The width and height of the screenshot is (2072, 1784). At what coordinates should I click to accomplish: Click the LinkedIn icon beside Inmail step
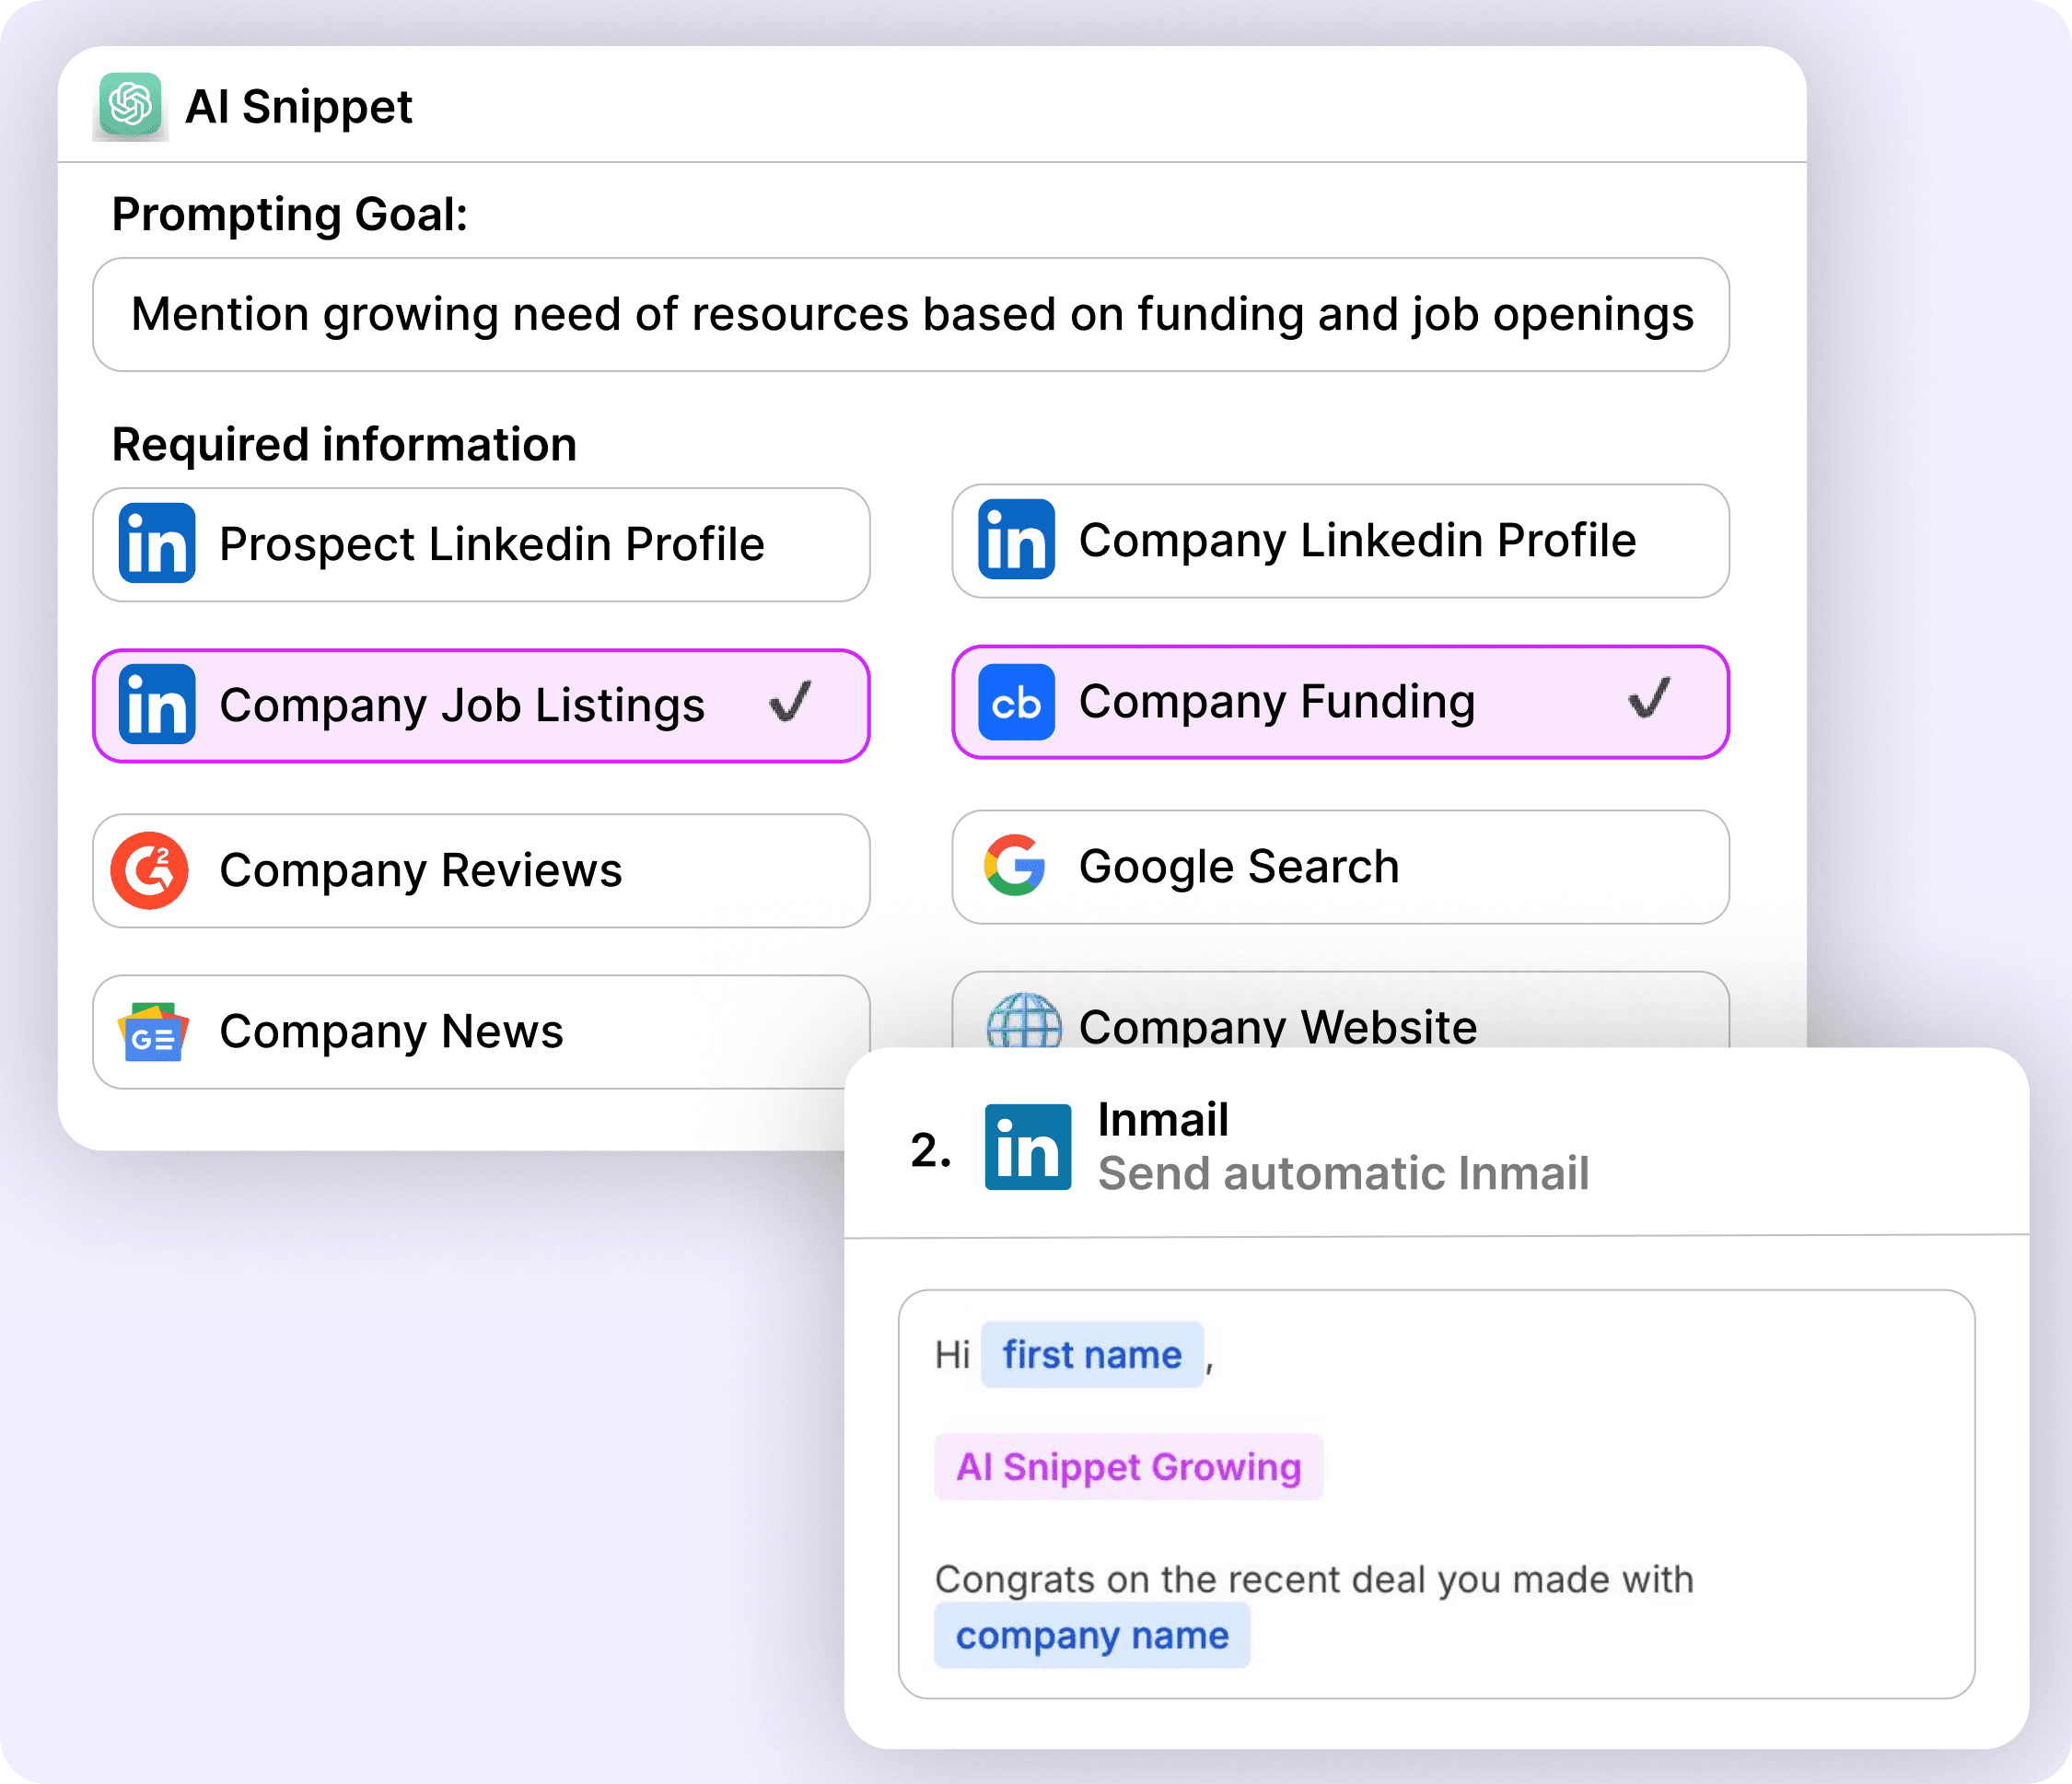1028,1147
